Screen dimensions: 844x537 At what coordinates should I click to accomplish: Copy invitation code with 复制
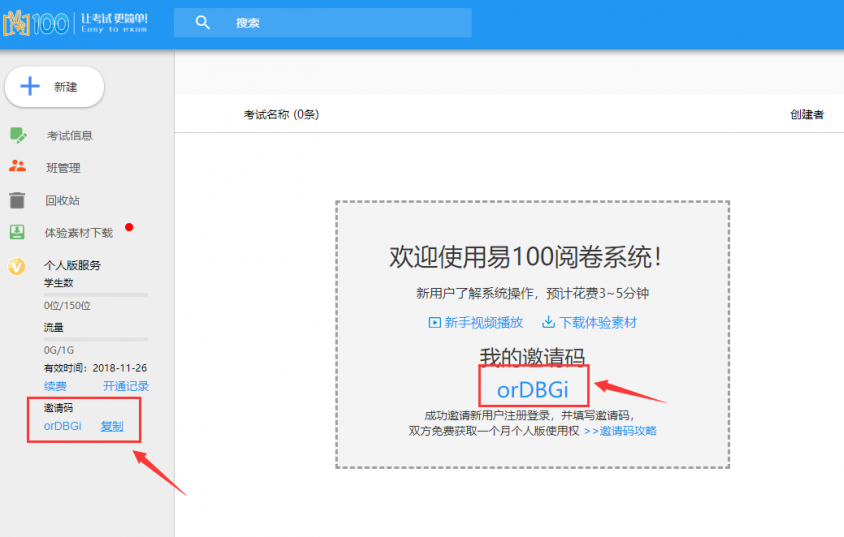pos(112,425)
